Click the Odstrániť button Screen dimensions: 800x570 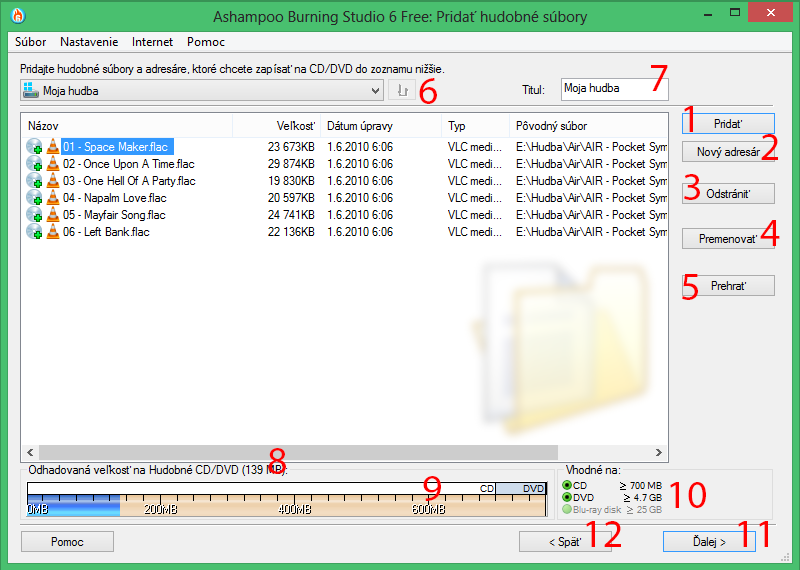coord(728,194)
